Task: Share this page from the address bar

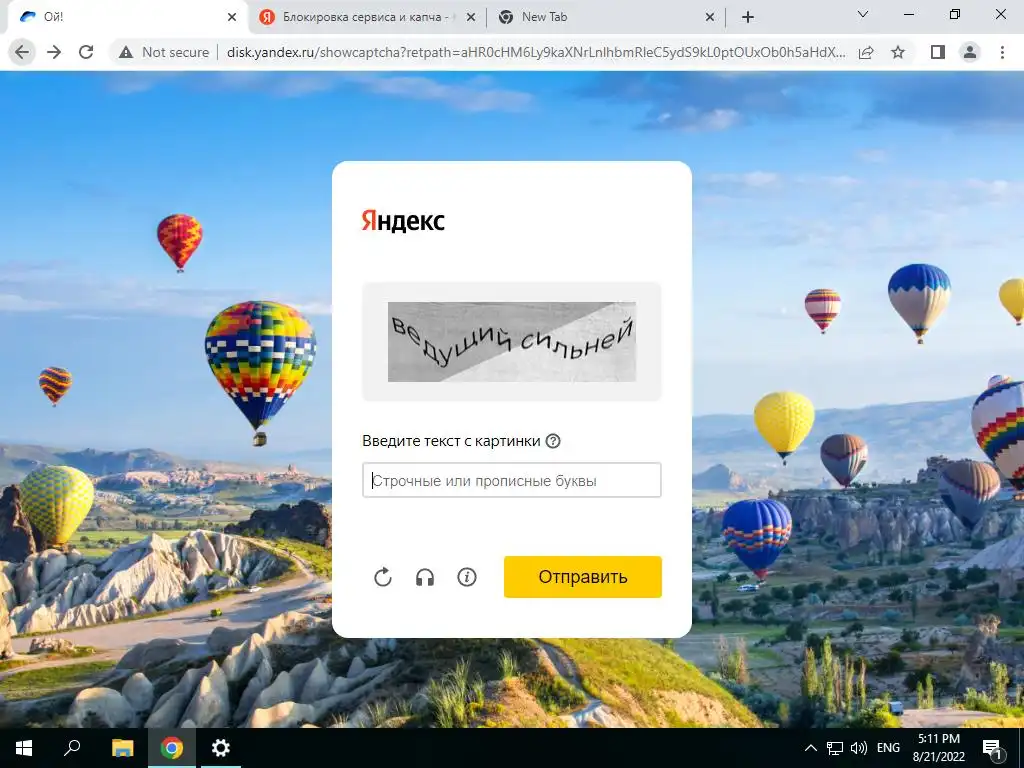Action: (866, 52)
